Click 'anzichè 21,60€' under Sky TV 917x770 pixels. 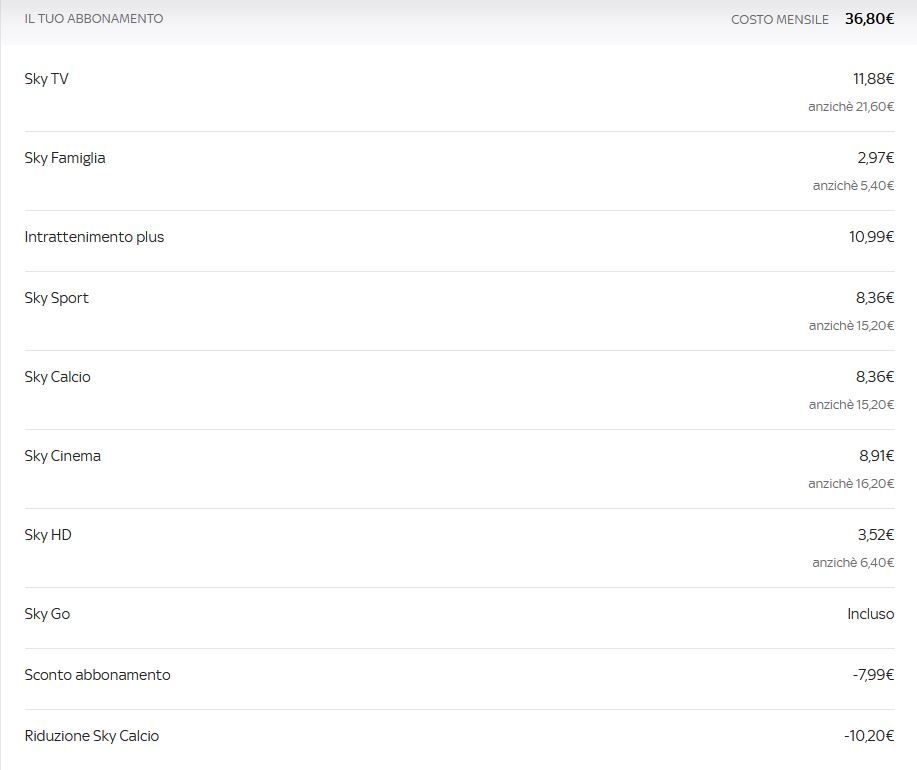[x=851, y=106]
